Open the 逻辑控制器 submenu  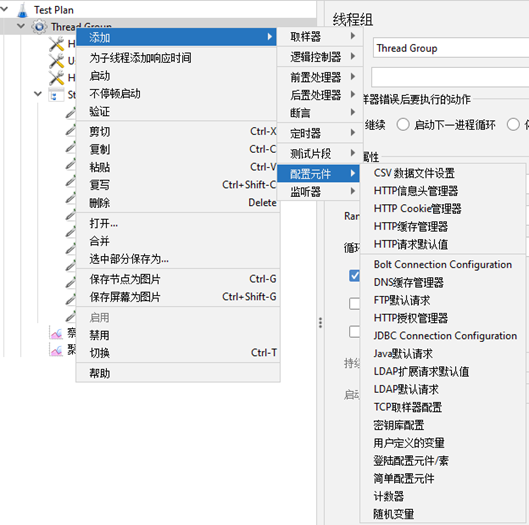320,57
